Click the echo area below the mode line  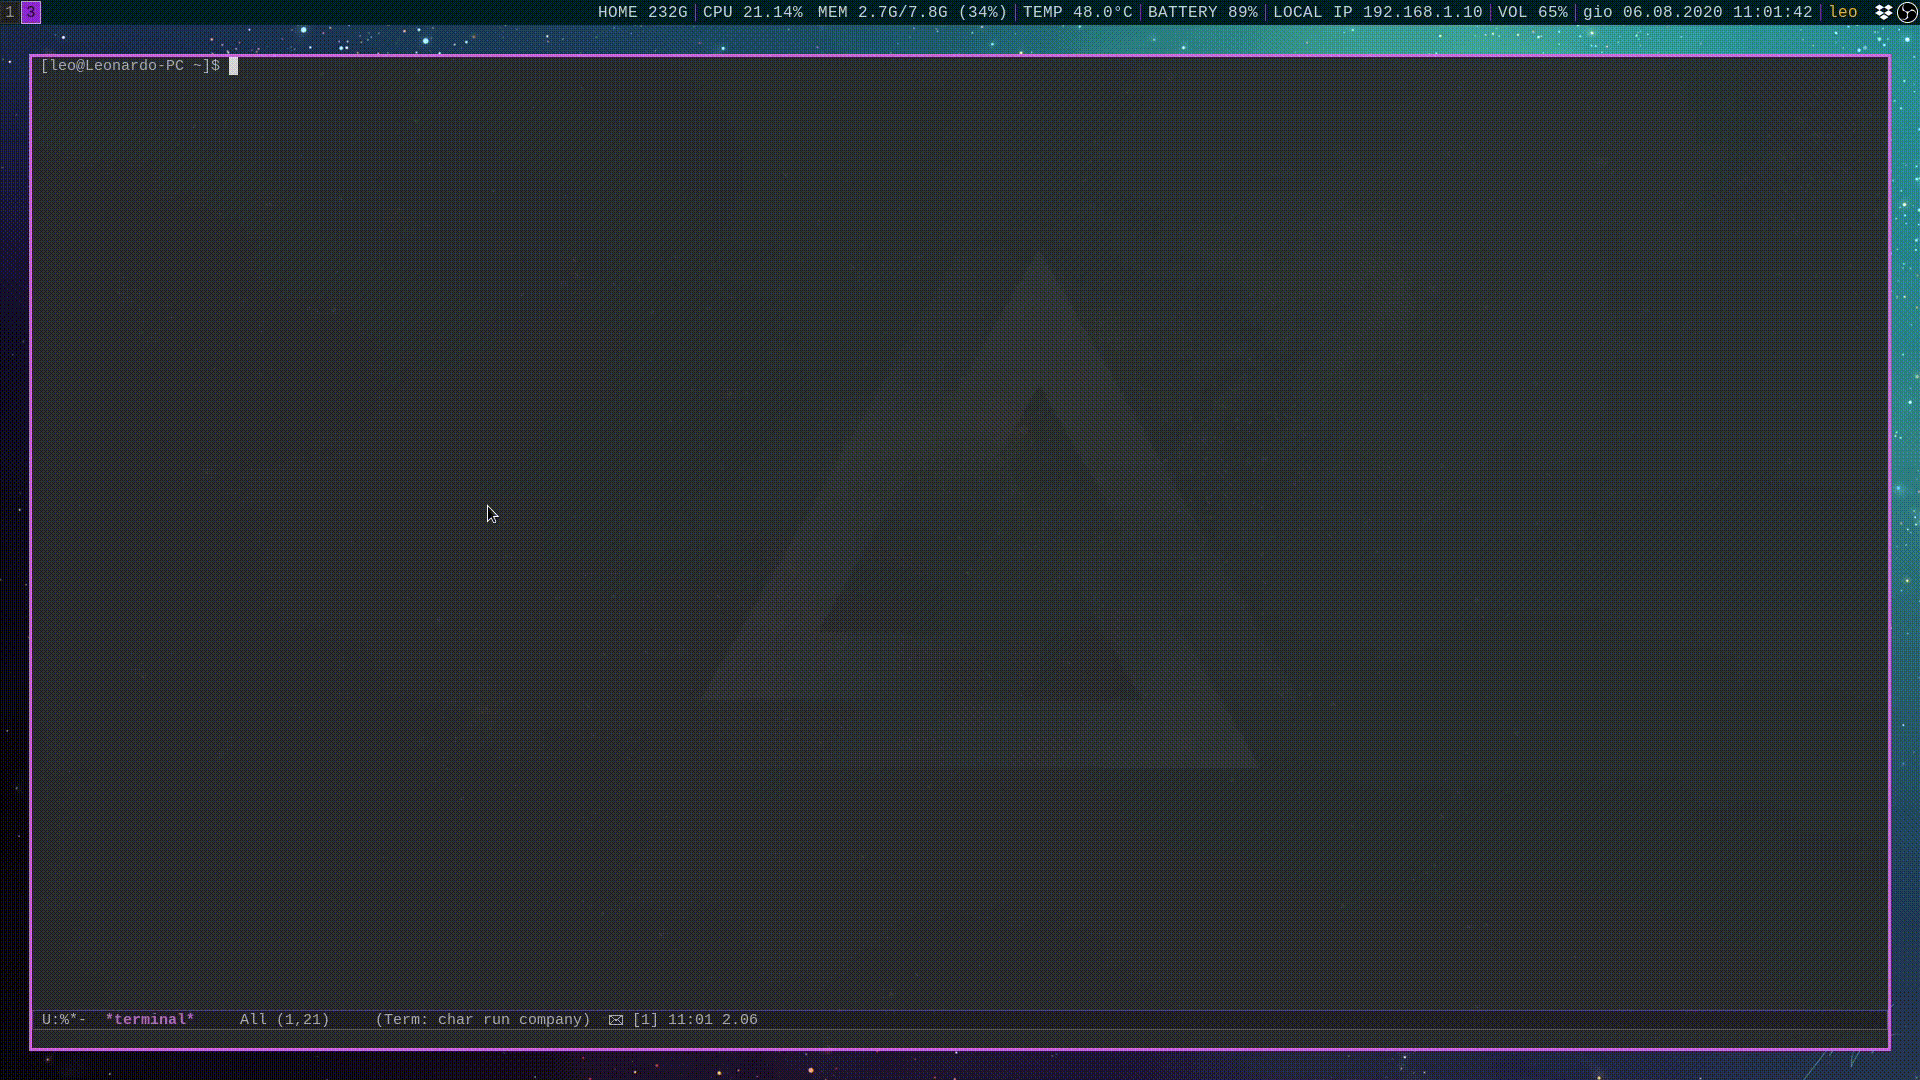pyautogui.click(x=960, y=1039)
